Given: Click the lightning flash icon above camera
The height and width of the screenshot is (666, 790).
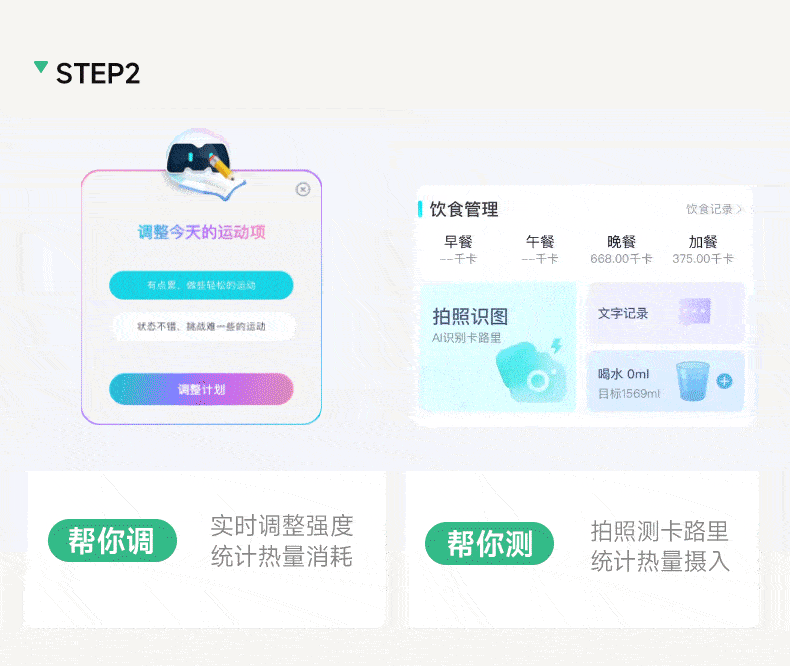Looking at the screenshot, I should click(x=556, y=346).
